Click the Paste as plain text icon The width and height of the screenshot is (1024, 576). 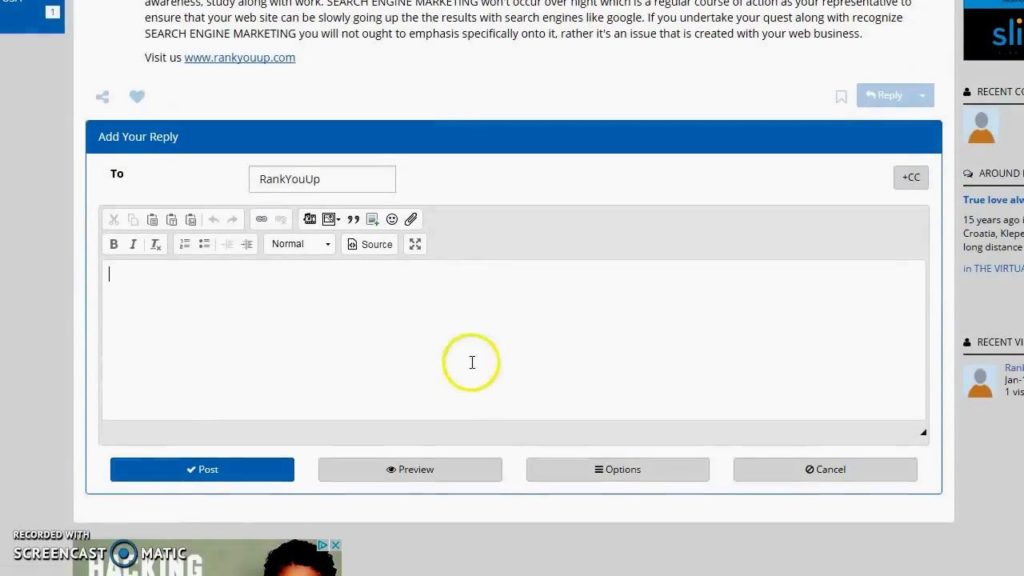coord(172,219)
